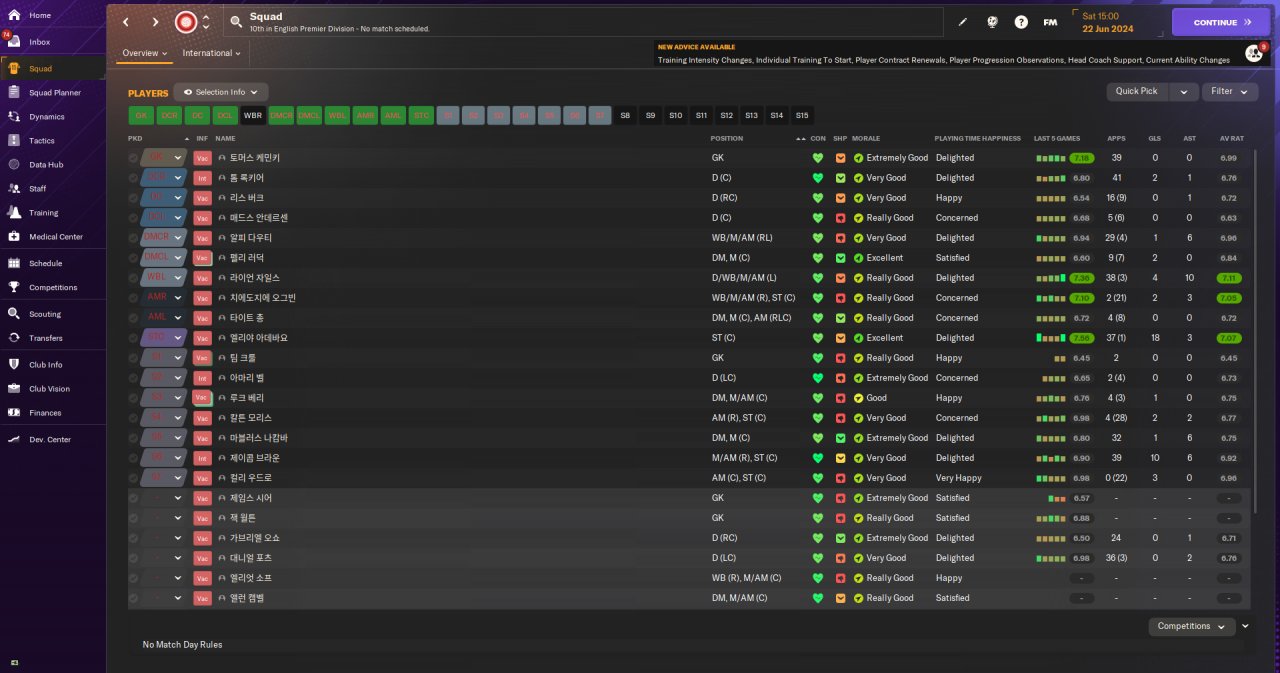Open the Club Vision icon
The width and height of the screenshot is (1280, 673).
(x=14, y=388)
